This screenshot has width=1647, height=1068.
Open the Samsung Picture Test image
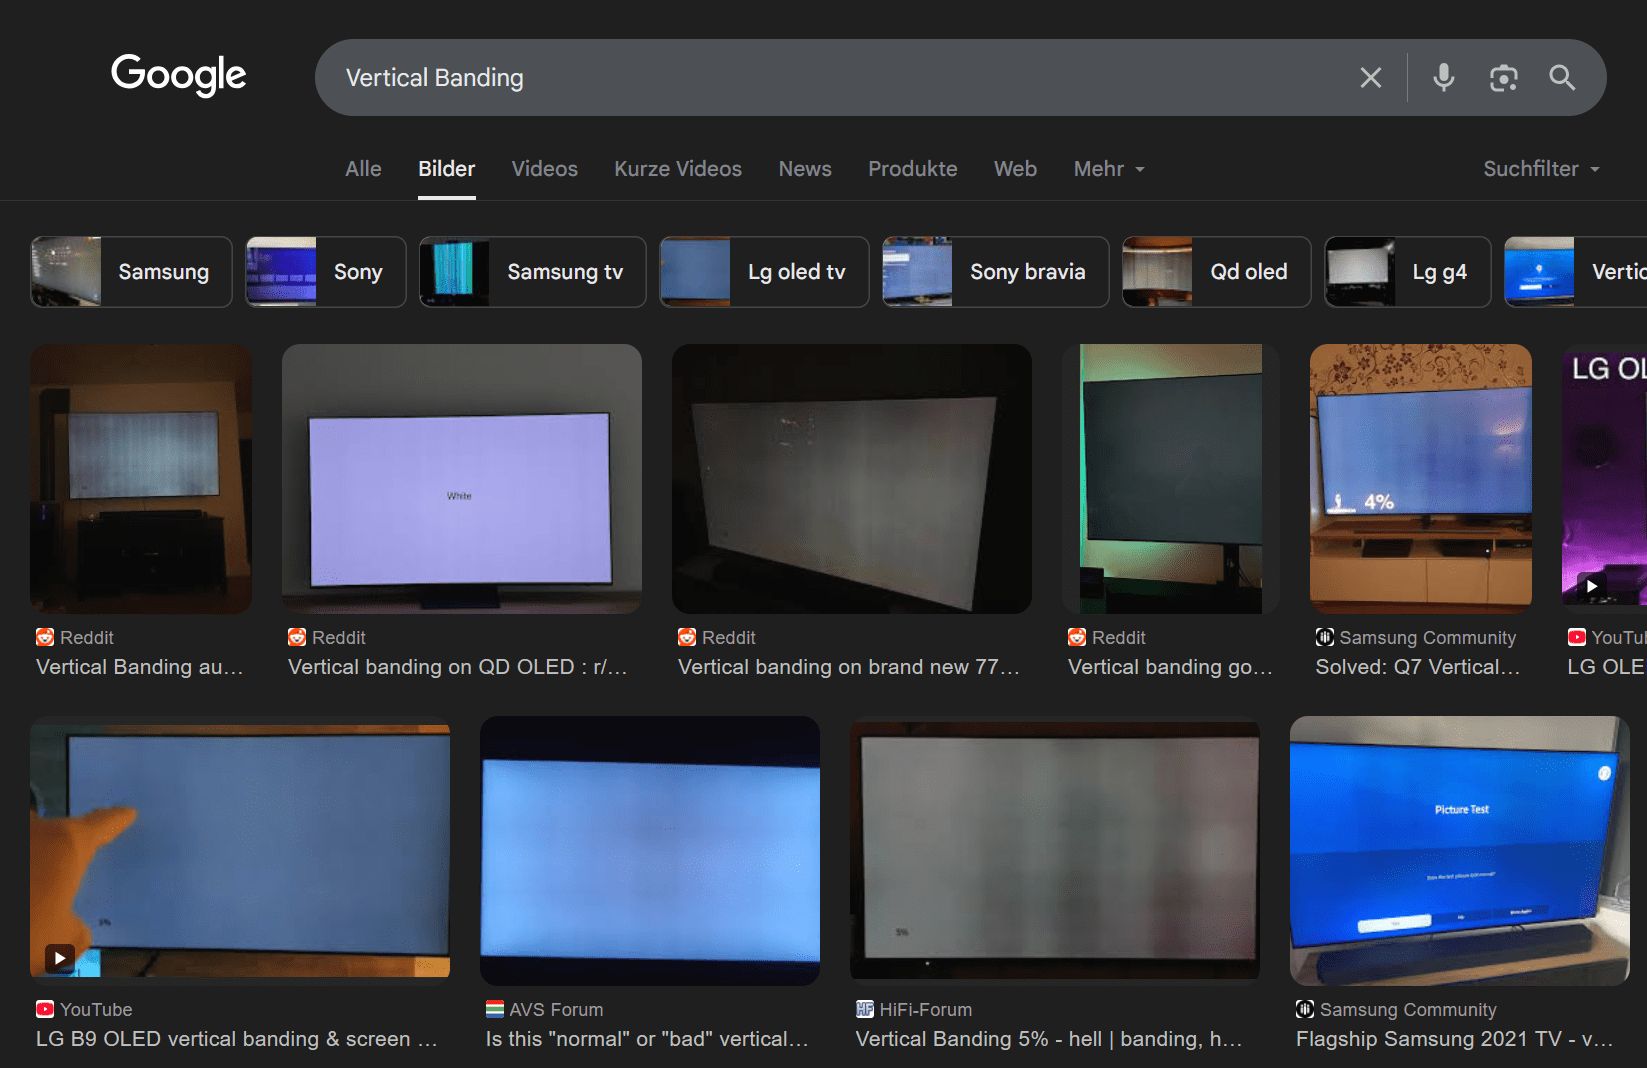point(1460,851)
